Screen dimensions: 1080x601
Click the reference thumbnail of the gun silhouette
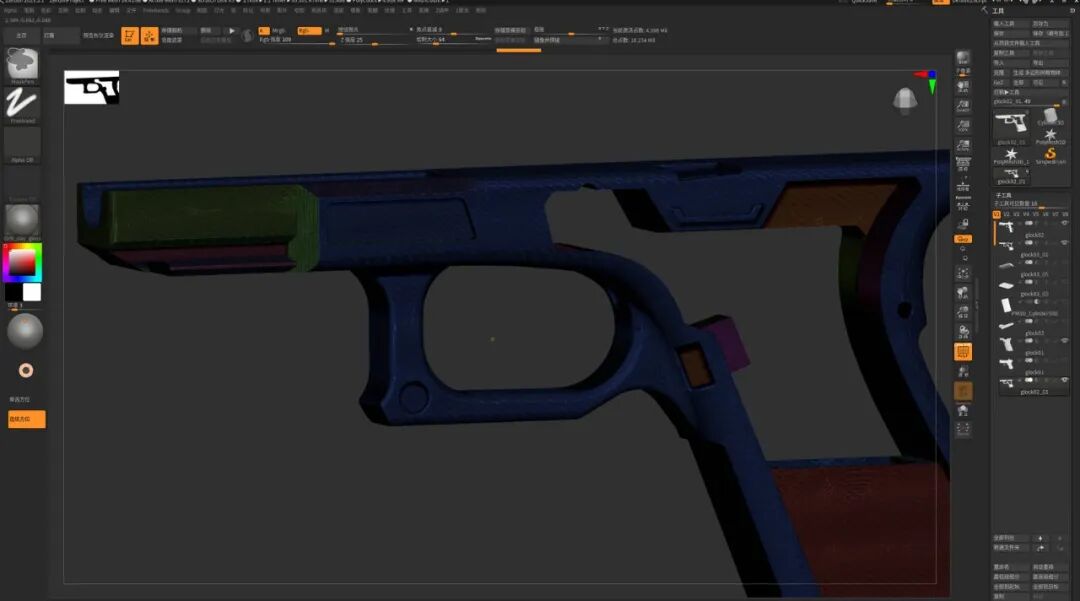coord(92,87)
